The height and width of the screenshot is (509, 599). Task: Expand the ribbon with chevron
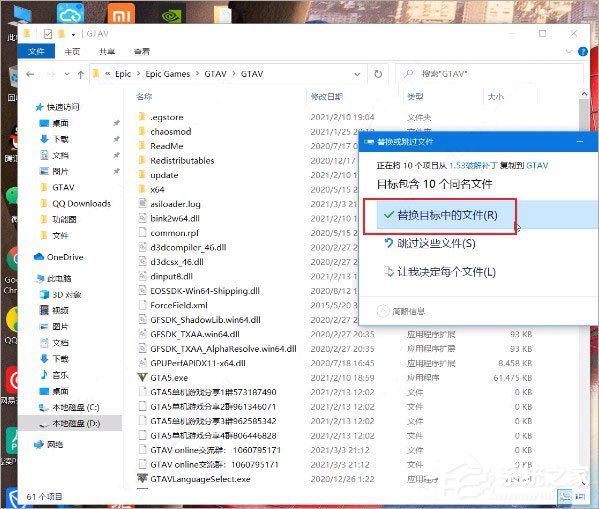pos(569,51)
